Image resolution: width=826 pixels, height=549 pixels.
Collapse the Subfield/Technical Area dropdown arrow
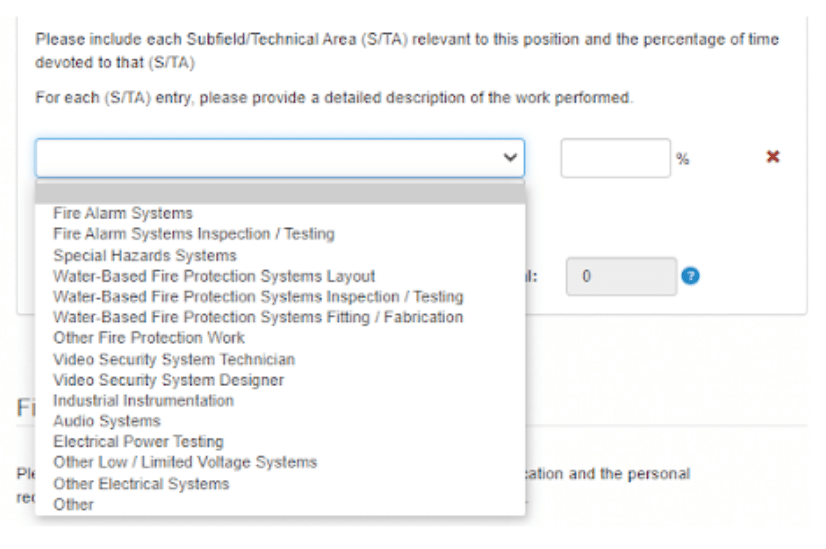[509, 158]
